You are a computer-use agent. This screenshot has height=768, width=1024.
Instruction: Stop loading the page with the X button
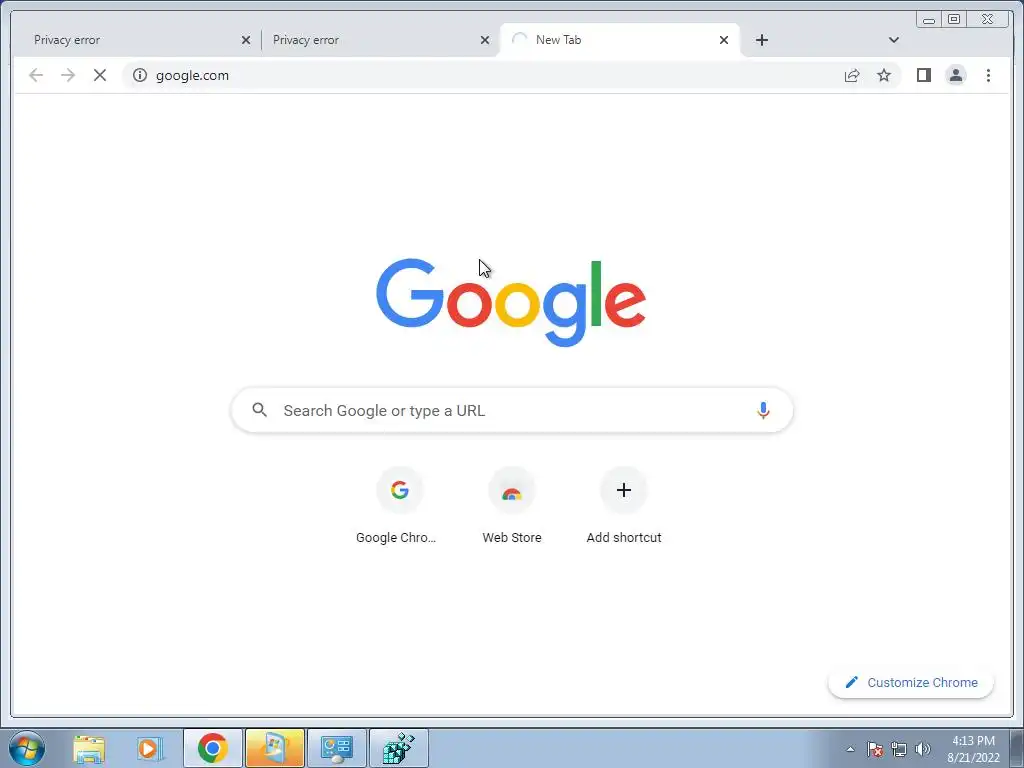pyautogui.click(x=100, y=75)
